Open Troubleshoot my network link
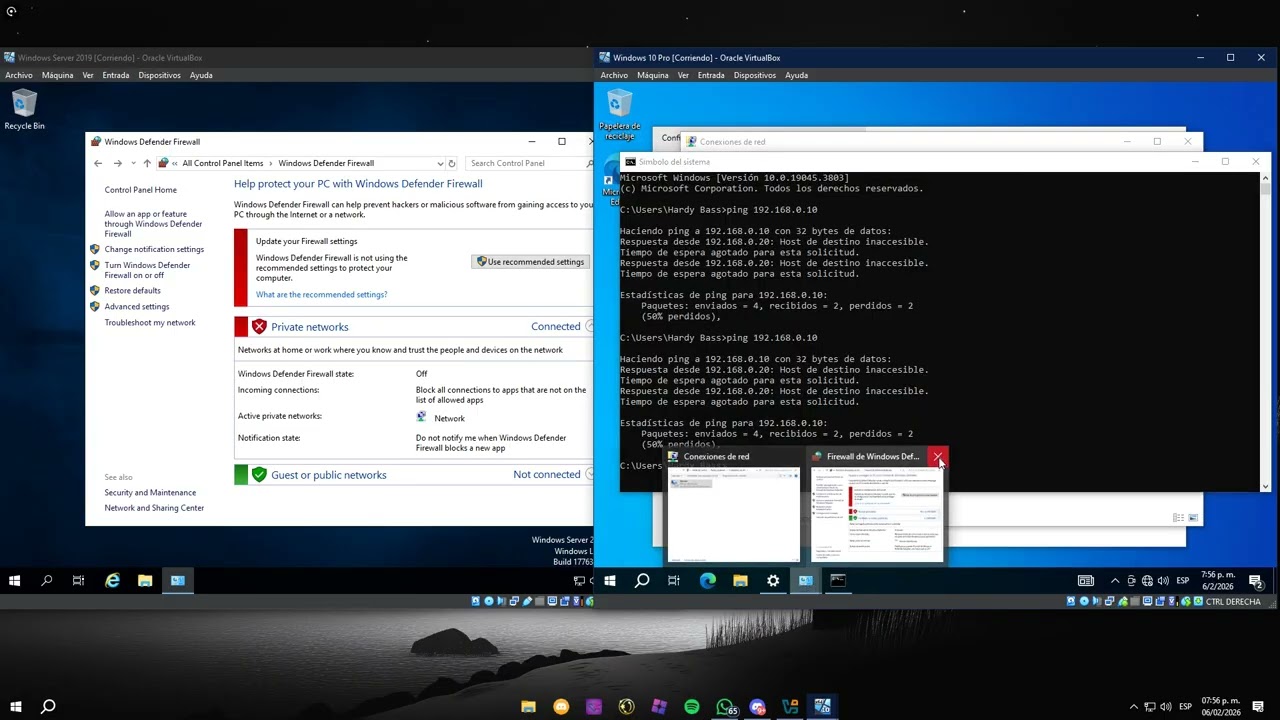The height and width of the screenshot is (720, 1280). click(150, 323)
